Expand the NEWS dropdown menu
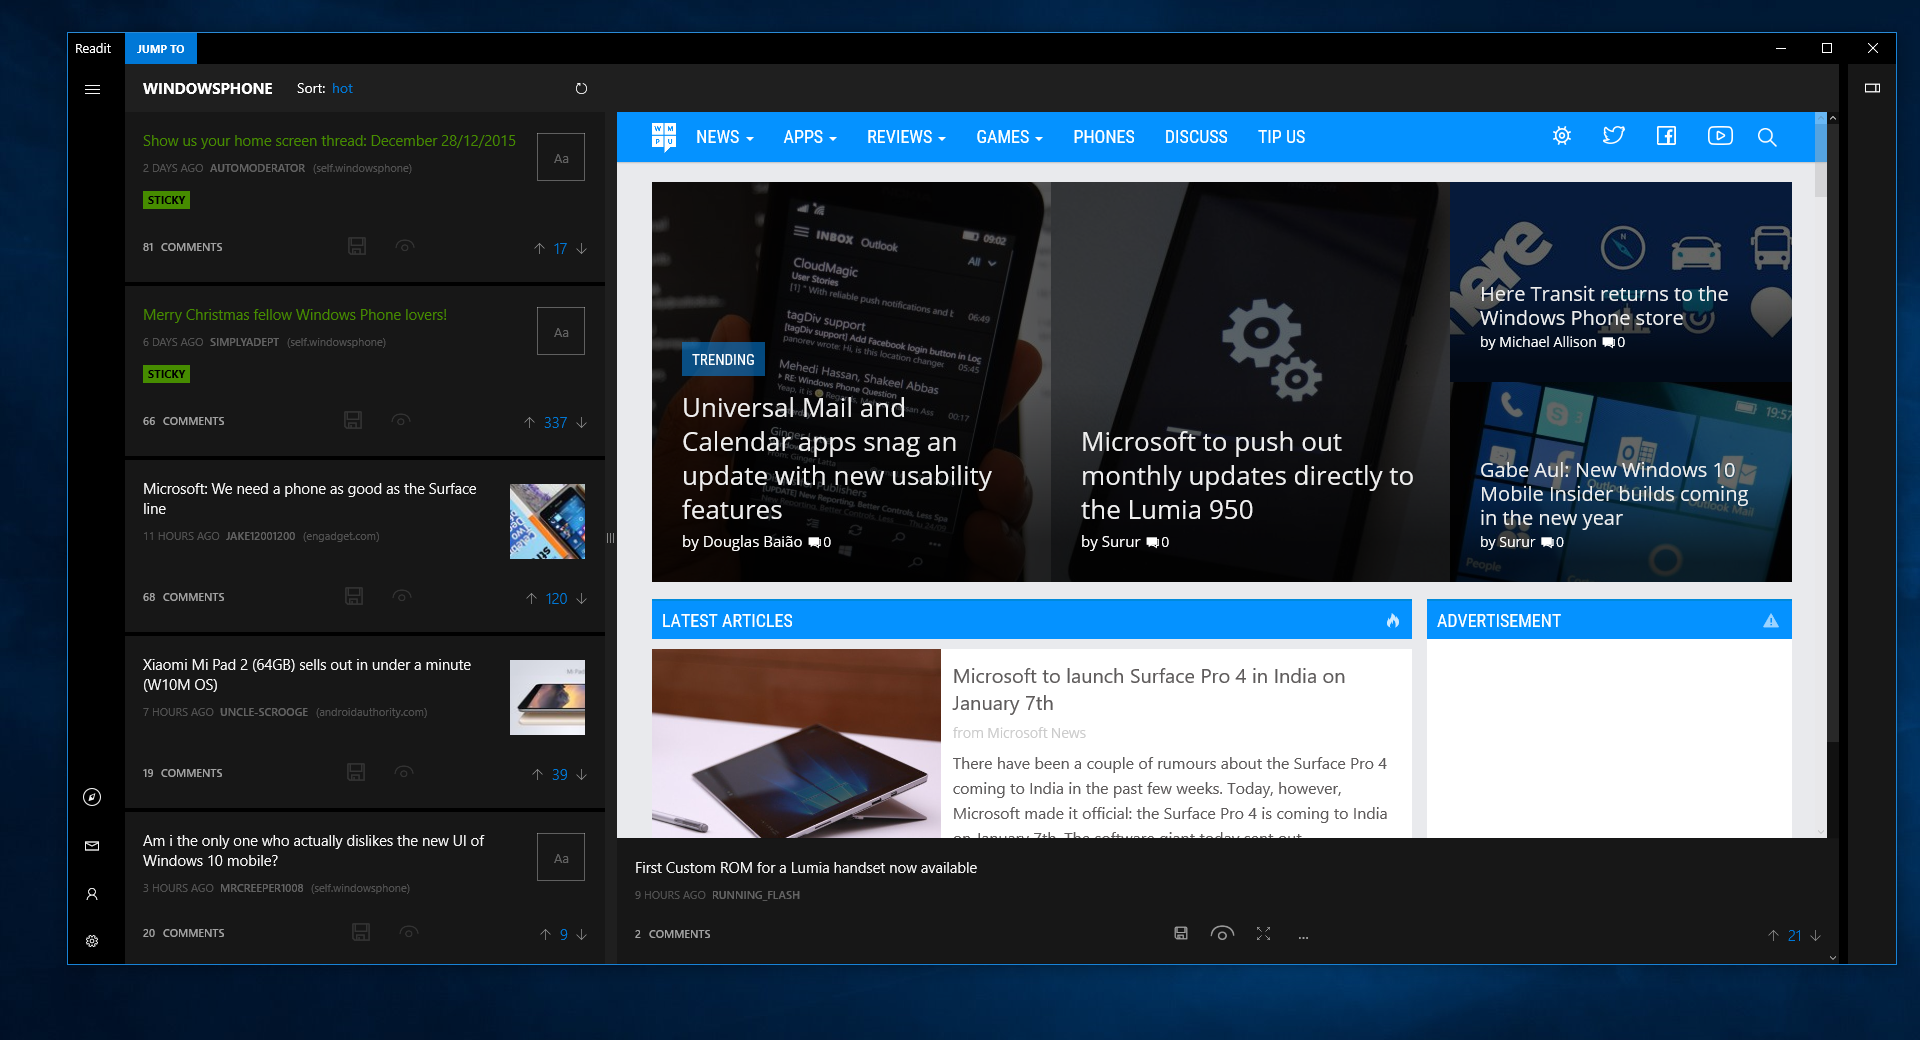Viewport: 1920px width, 1040px height. point(724,137)
